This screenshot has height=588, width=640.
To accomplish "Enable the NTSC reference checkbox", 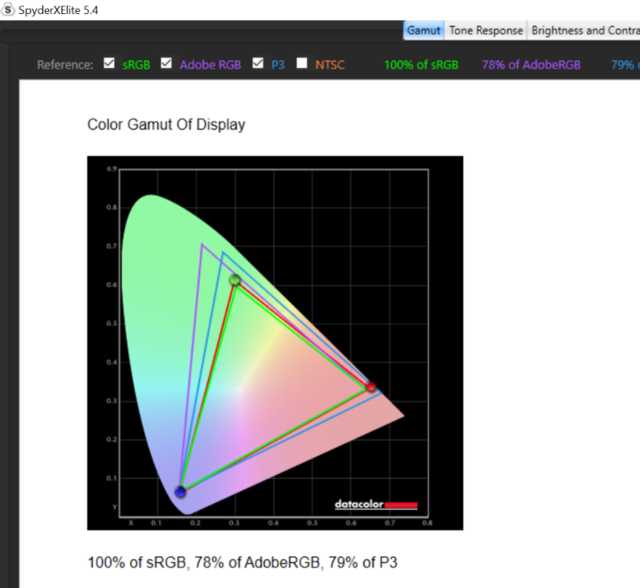I will coord(302,65).
